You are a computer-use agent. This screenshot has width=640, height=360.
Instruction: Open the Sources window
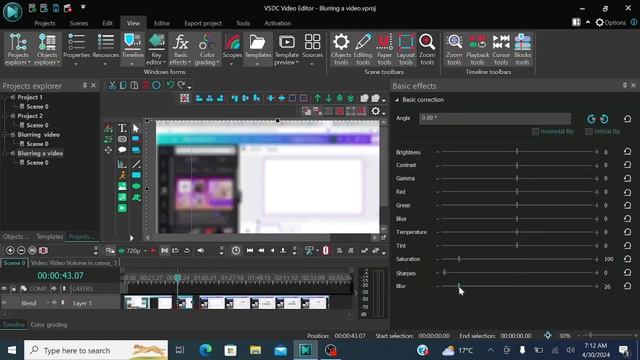(312, 49)
